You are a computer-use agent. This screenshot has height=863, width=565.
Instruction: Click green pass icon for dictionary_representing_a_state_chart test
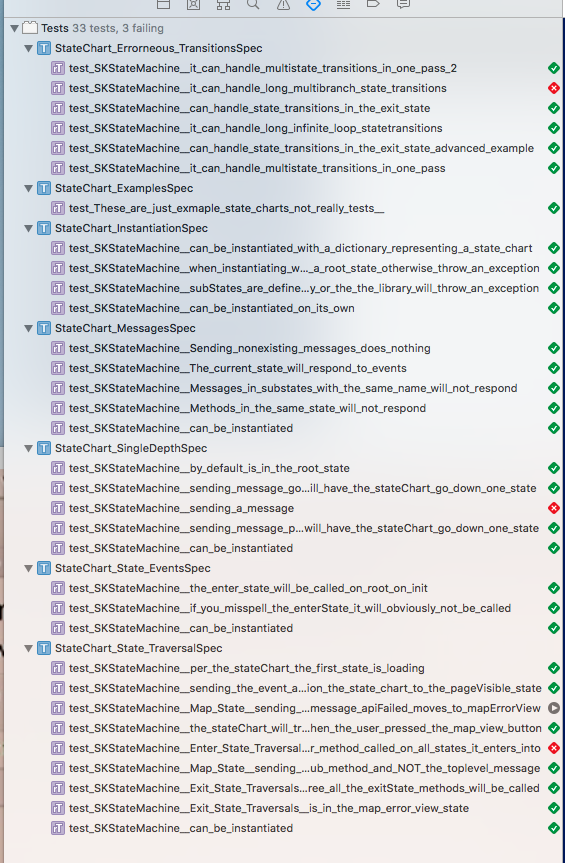click(554, 248)
